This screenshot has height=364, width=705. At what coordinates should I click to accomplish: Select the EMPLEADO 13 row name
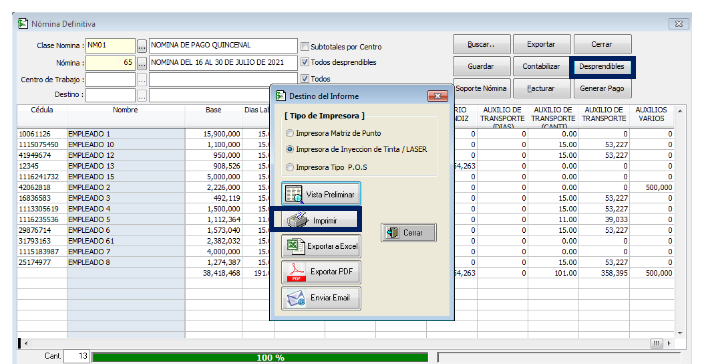[x=91, y=166]
